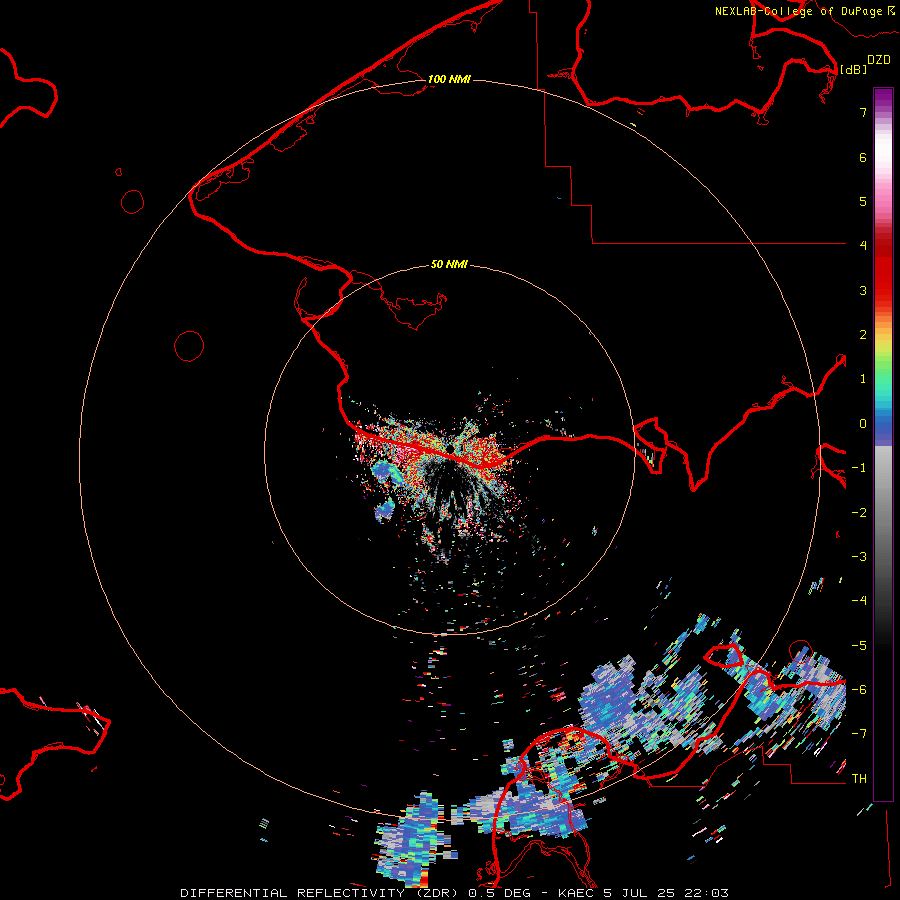Click the DZD product label
This screenshot has width=900, height=900.
click(879, 60)
